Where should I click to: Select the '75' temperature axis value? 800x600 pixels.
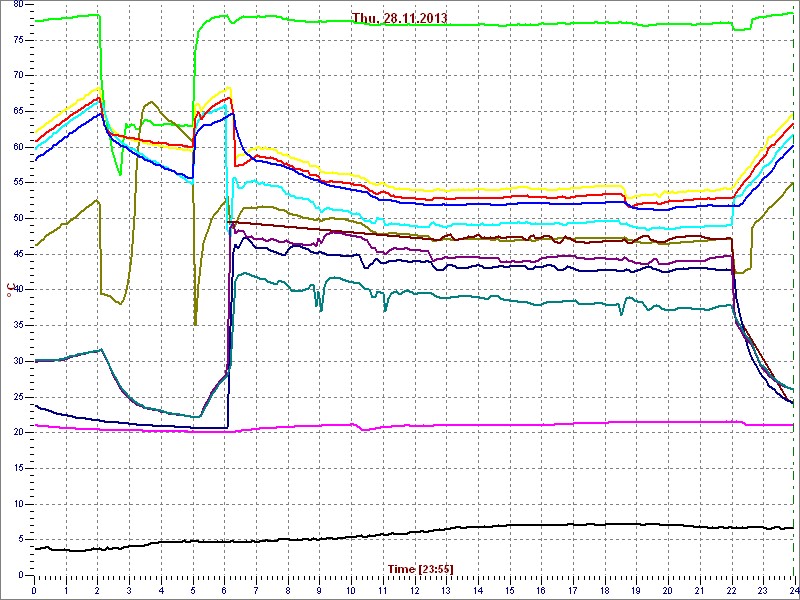(x=18, y=40)
